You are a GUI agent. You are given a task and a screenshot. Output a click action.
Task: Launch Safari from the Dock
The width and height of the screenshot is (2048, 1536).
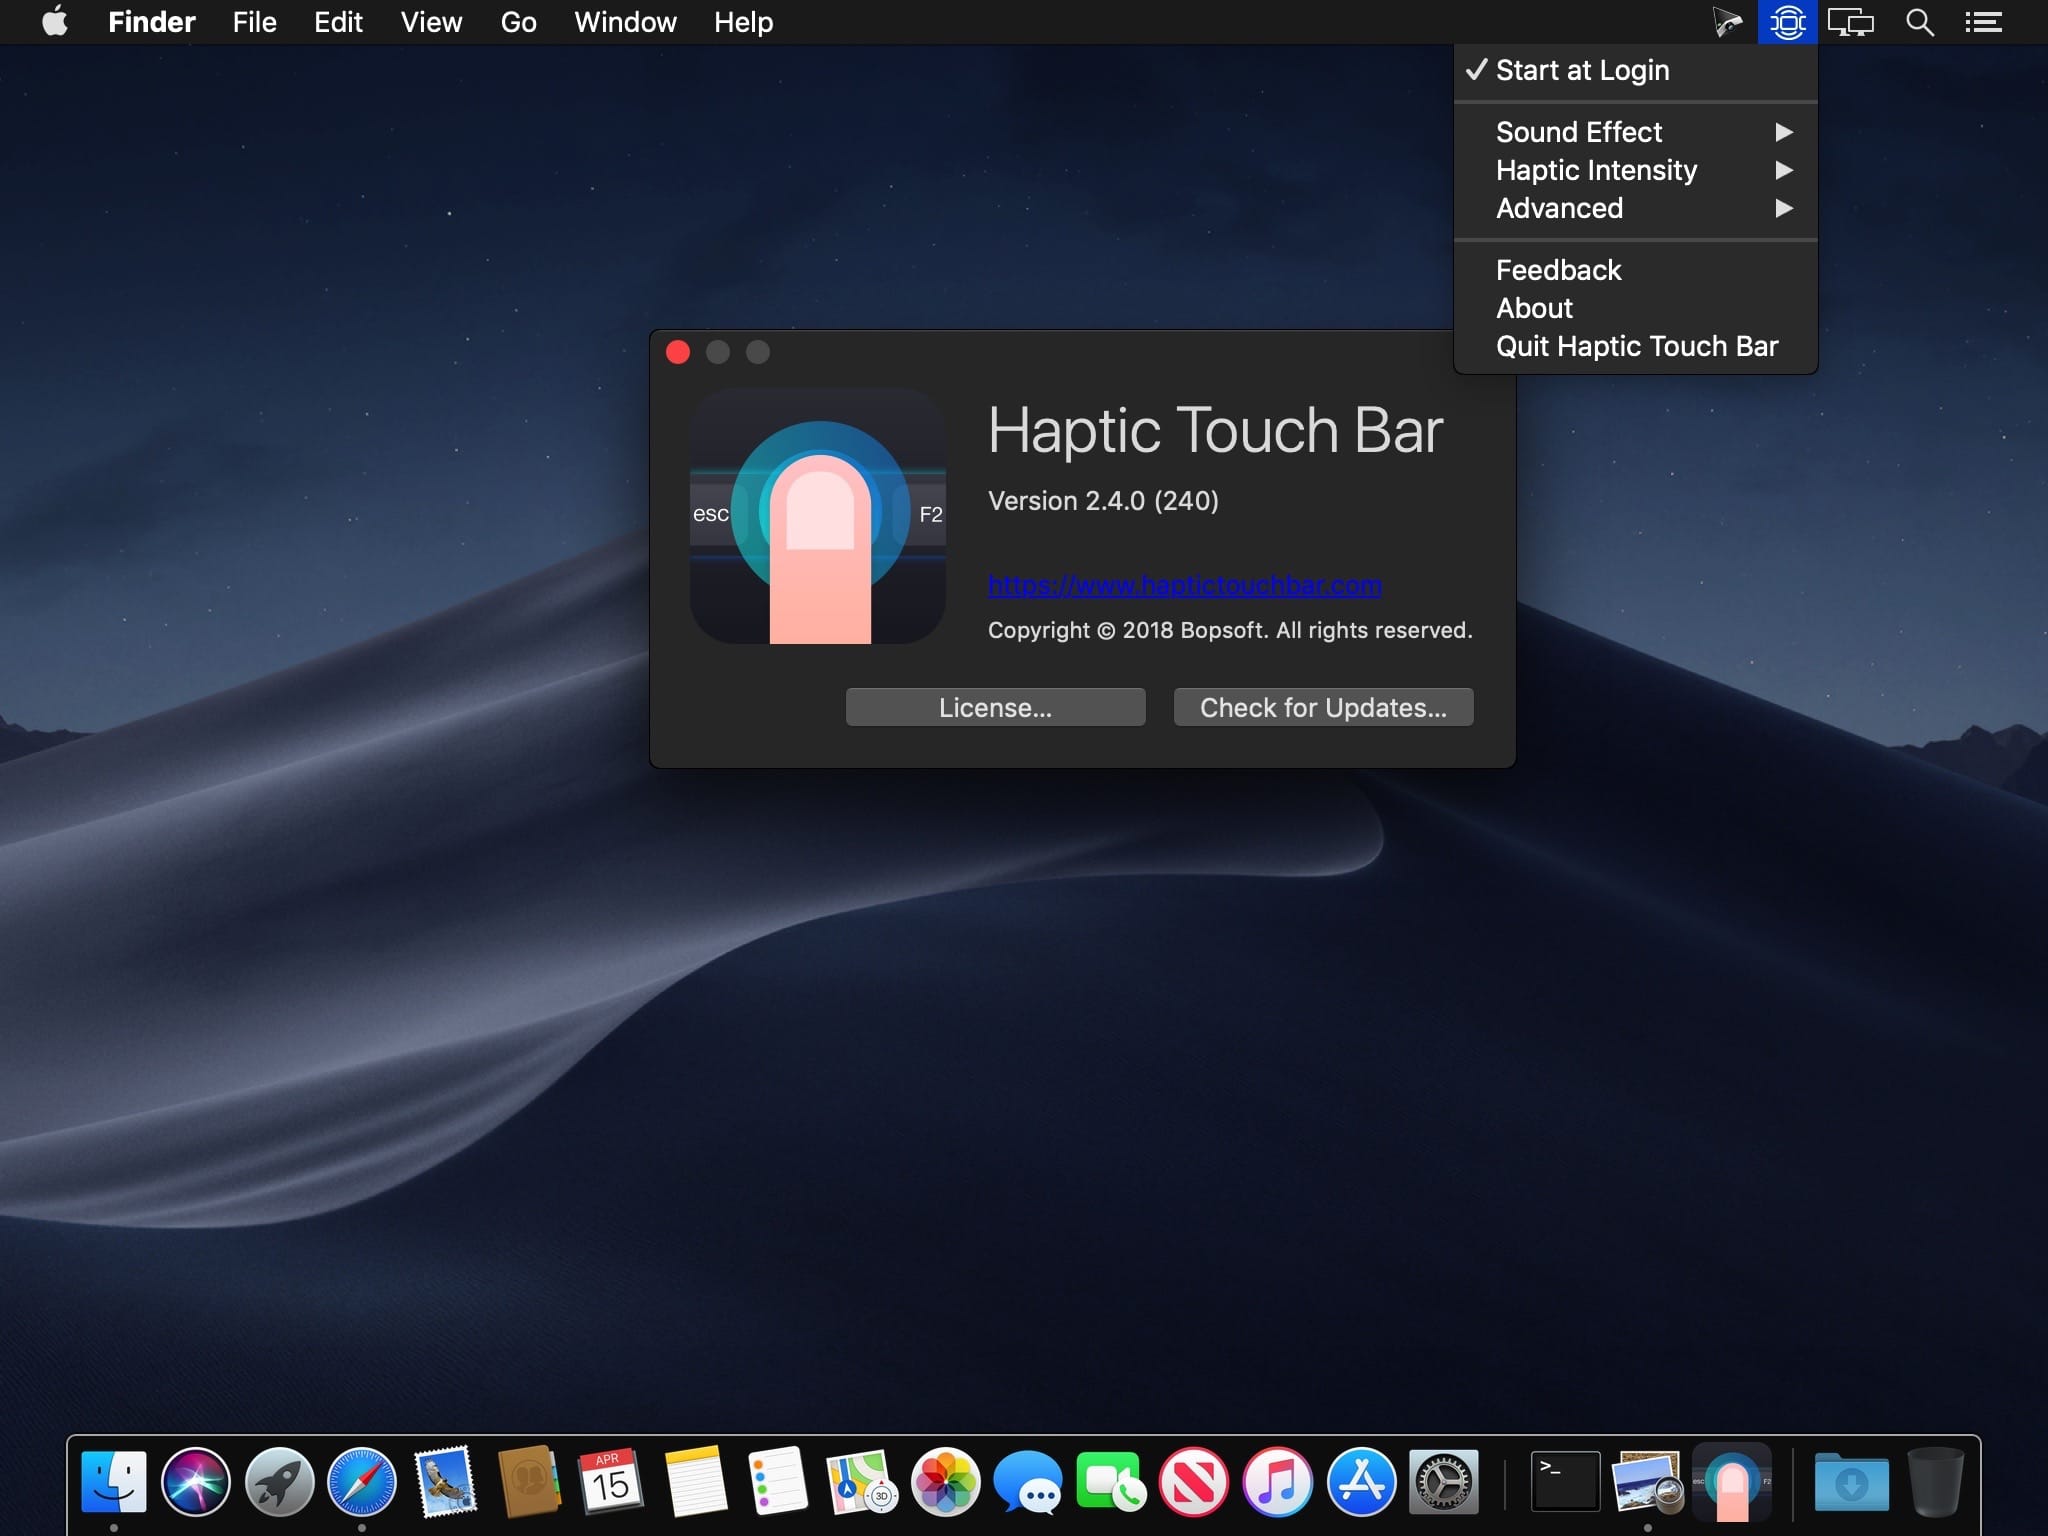[362, 1481]
